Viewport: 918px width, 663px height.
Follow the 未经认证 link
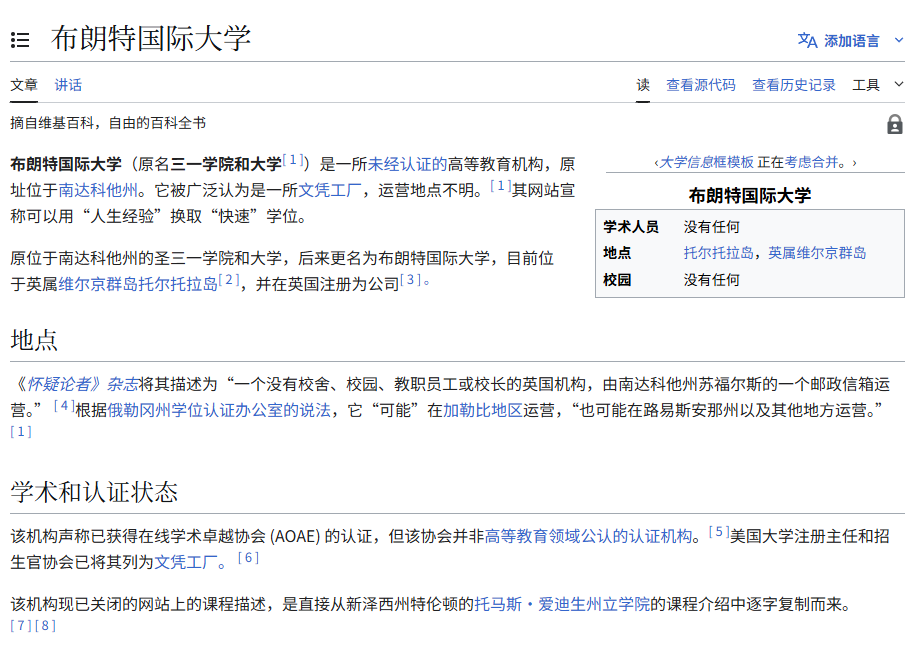[x=407, y=164]
